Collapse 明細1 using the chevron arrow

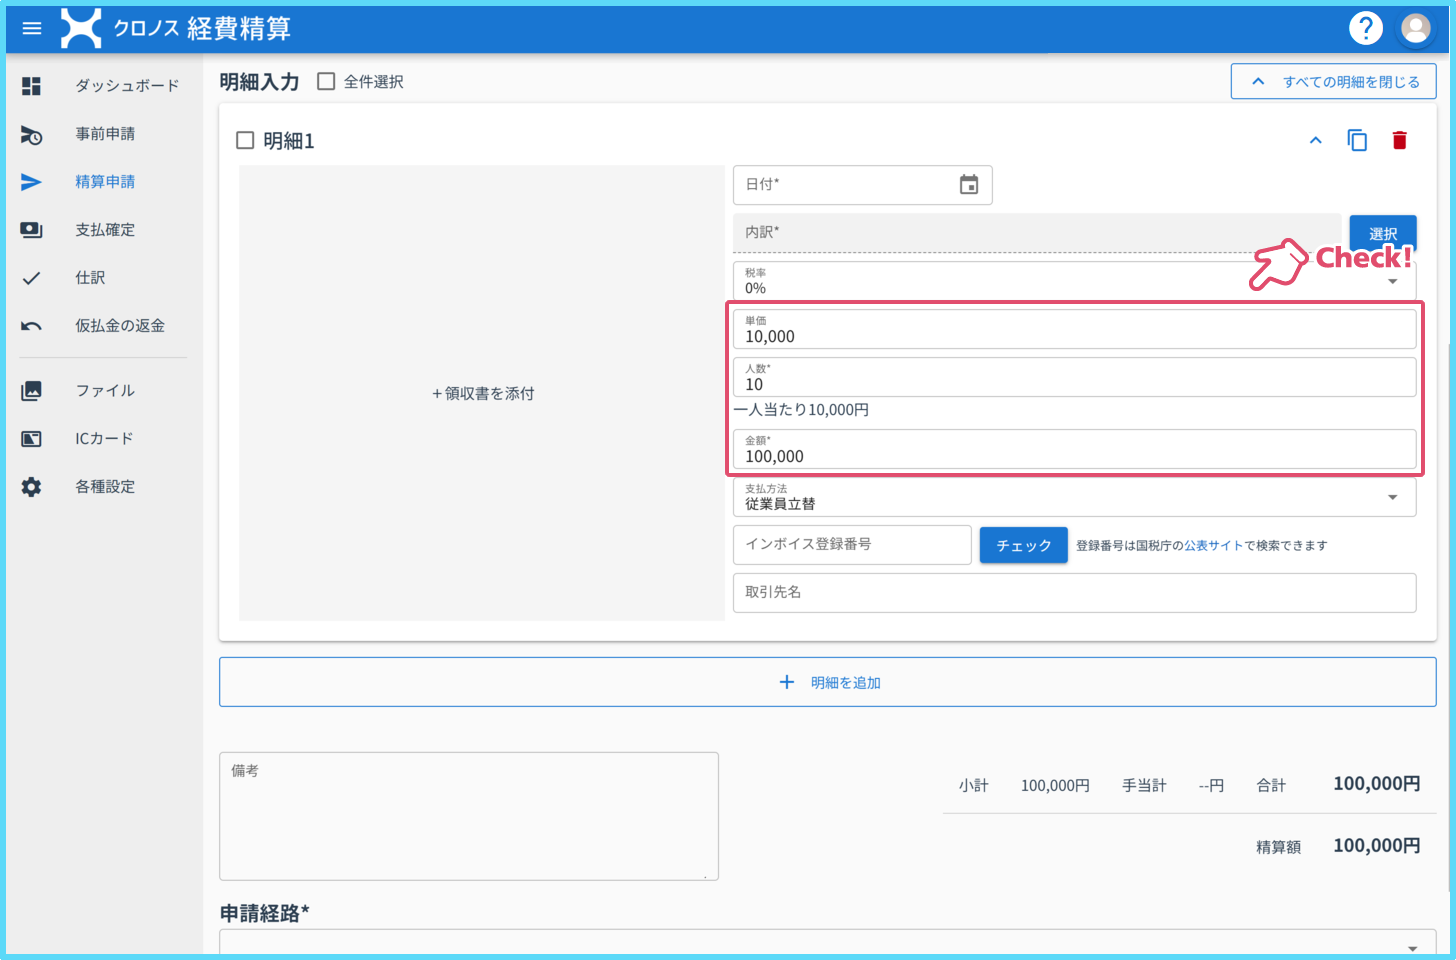click(x=1316, y=141)
